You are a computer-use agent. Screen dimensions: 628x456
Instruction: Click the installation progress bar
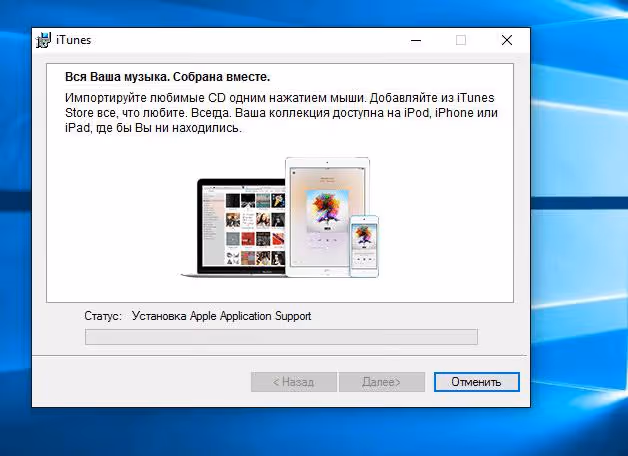click(x=281, y=337)
